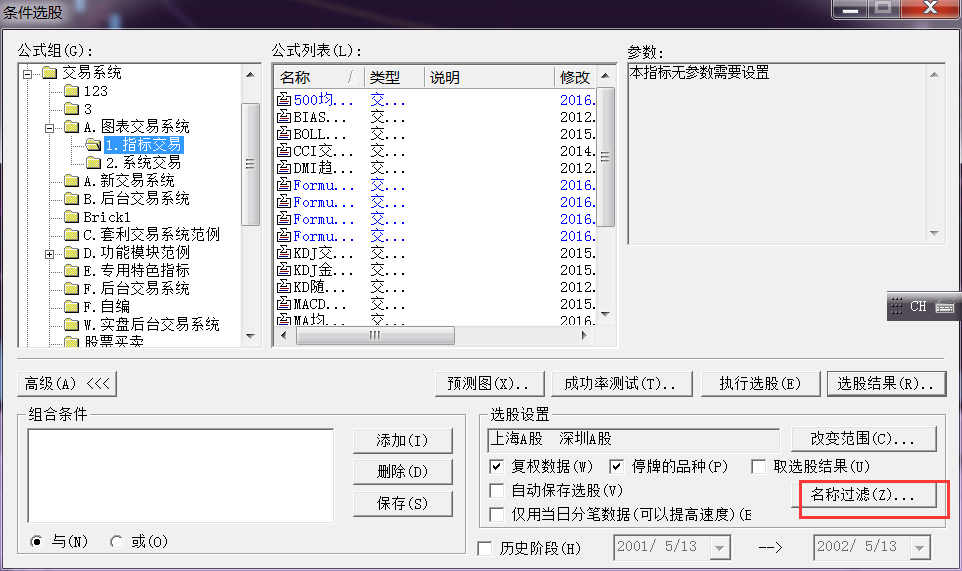Image resolution: width=962 pixels, height=571 pixels.
Task: Click the BOLL formula icon
Action: (x=284, y=134)
